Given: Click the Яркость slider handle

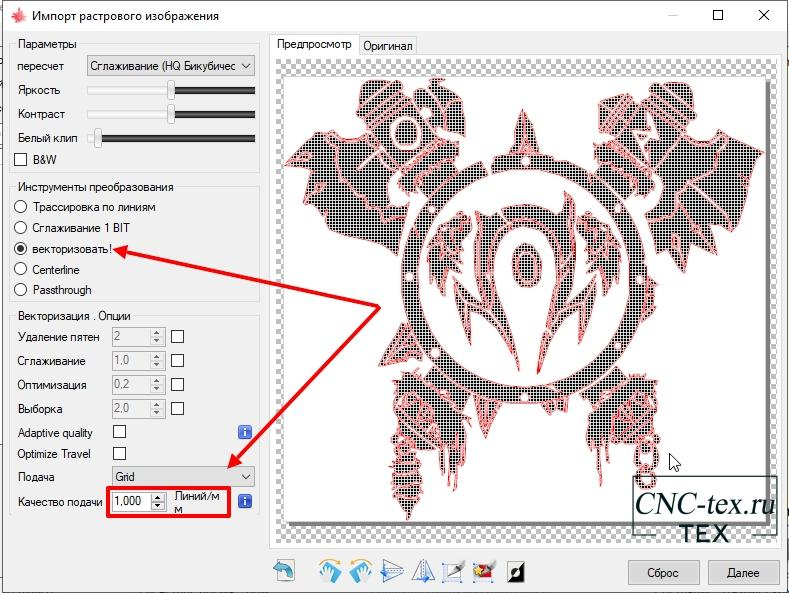Looking at the screenshot, I should 171,91.
